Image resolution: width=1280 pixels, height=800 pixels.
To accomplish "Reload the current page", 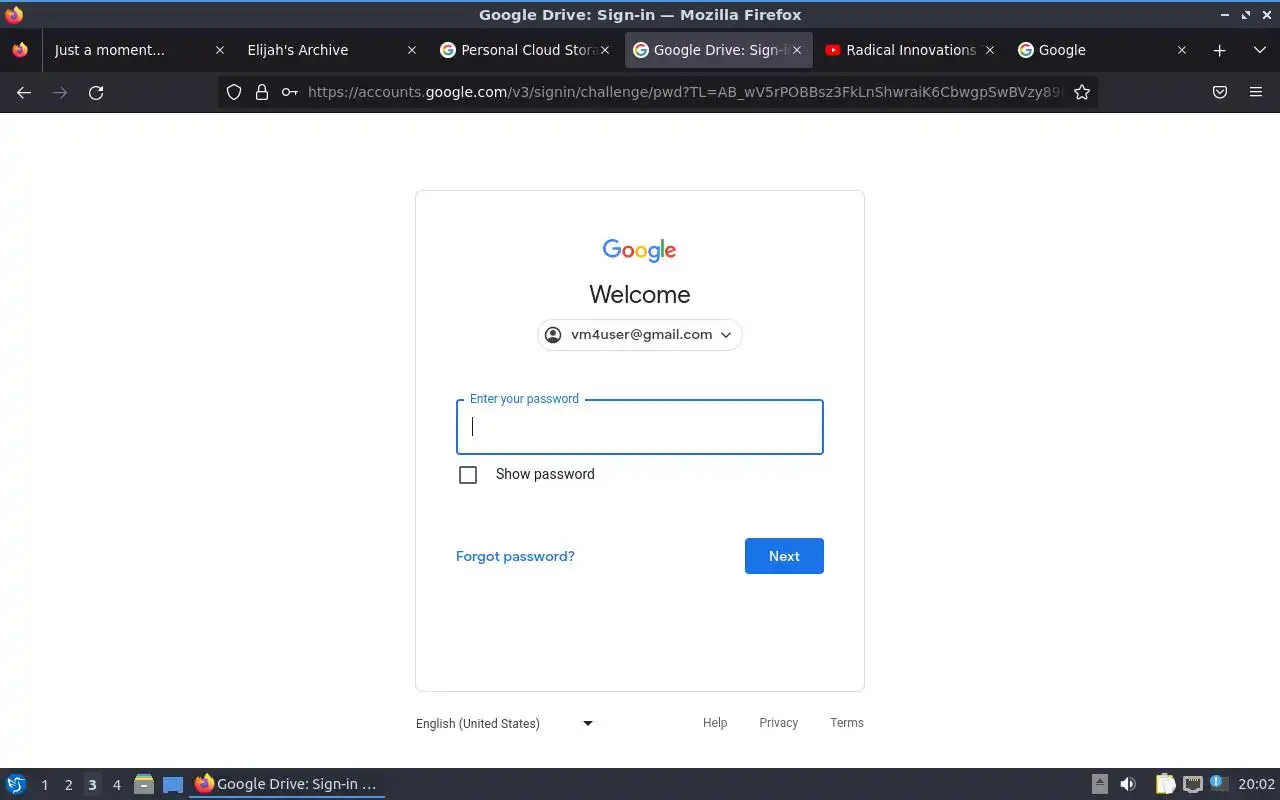I will [96, 92].
